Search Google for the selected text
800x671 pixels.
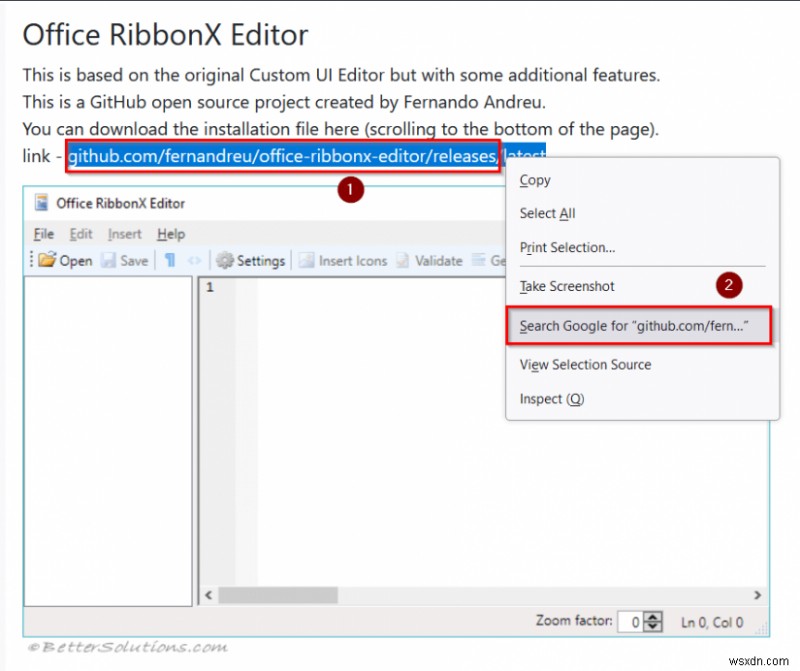tap(638, 325)
